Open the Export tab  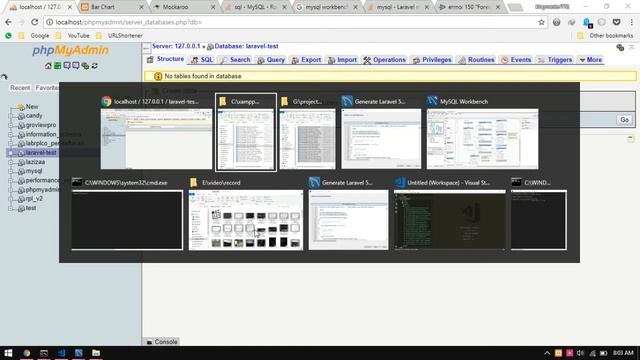(x=307, y=60)
